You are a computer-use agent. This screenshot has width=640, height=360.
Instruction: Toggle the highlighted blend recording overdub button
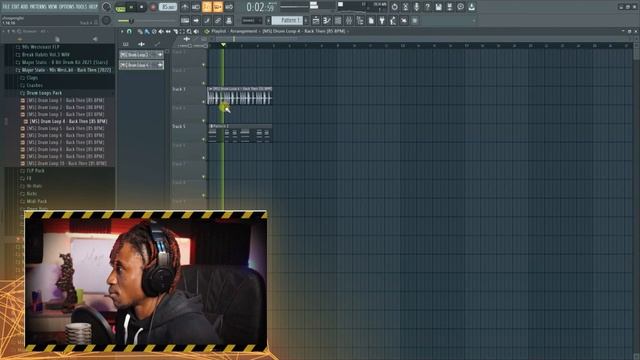(218, 7)
